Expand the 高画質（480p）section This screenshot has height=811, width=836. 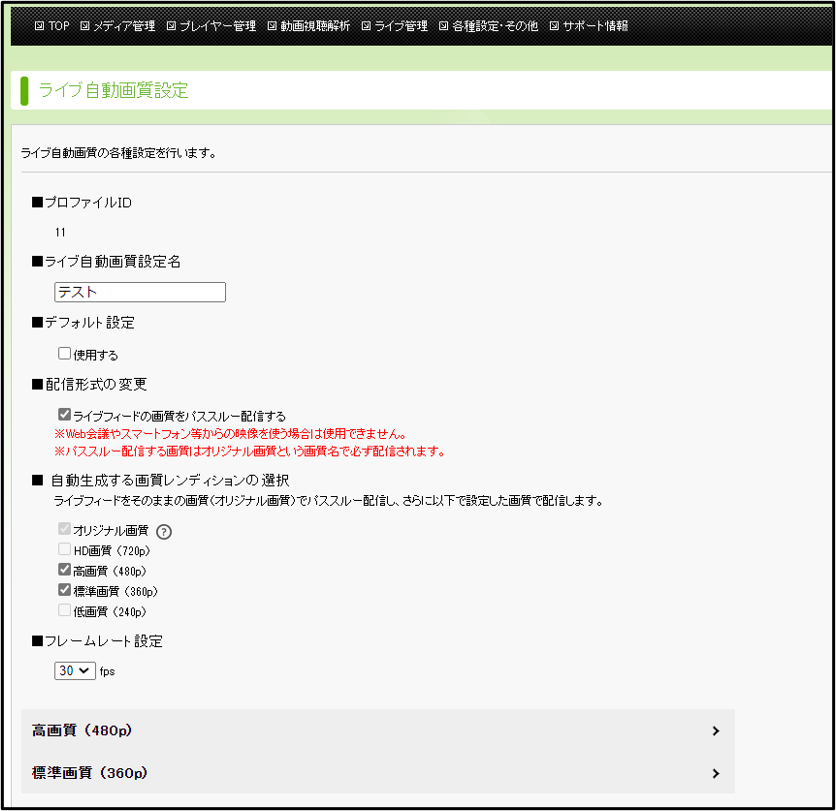point(377,730)
